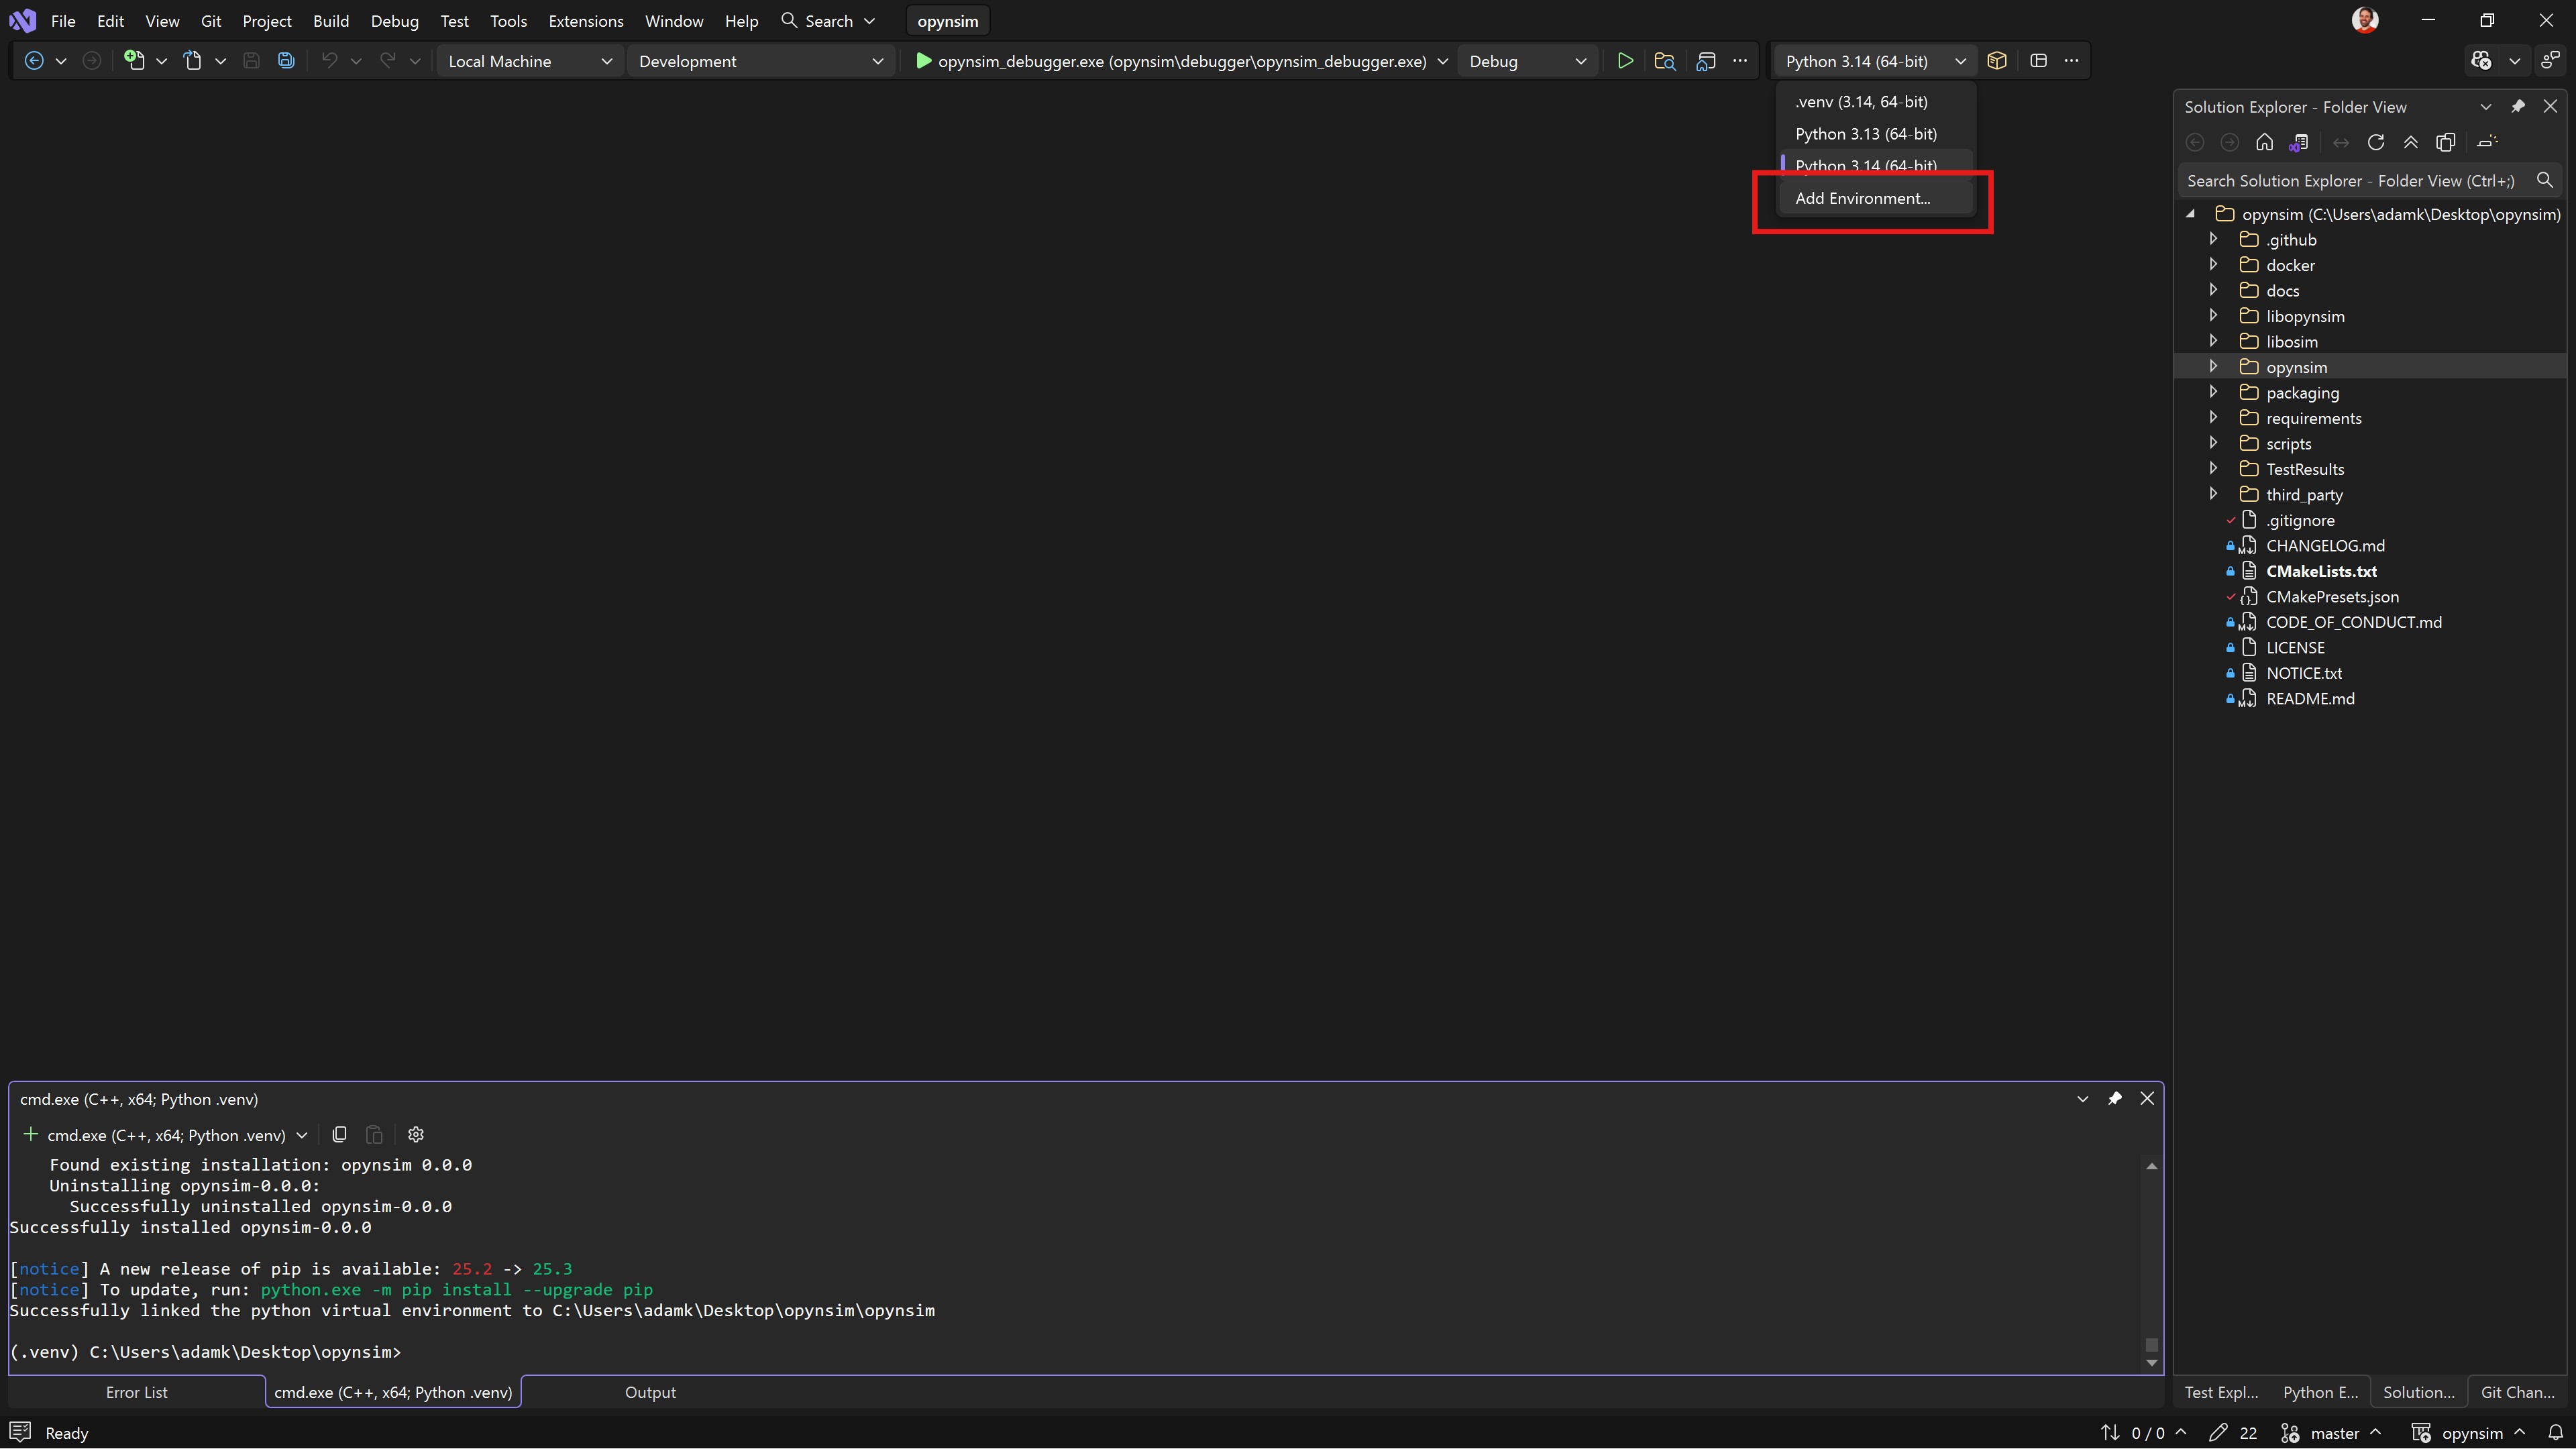Copy terminal text using copy icon

[x=340, y=1134]
